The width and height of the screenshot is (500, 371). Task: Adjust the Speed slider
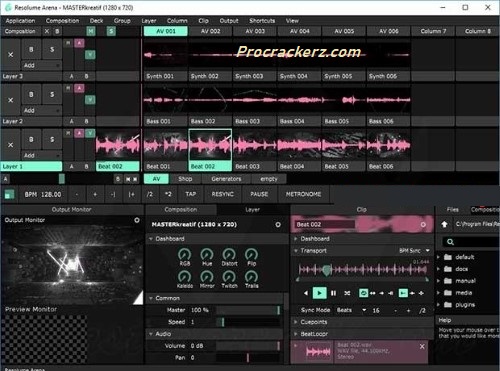tap(248, 322)
